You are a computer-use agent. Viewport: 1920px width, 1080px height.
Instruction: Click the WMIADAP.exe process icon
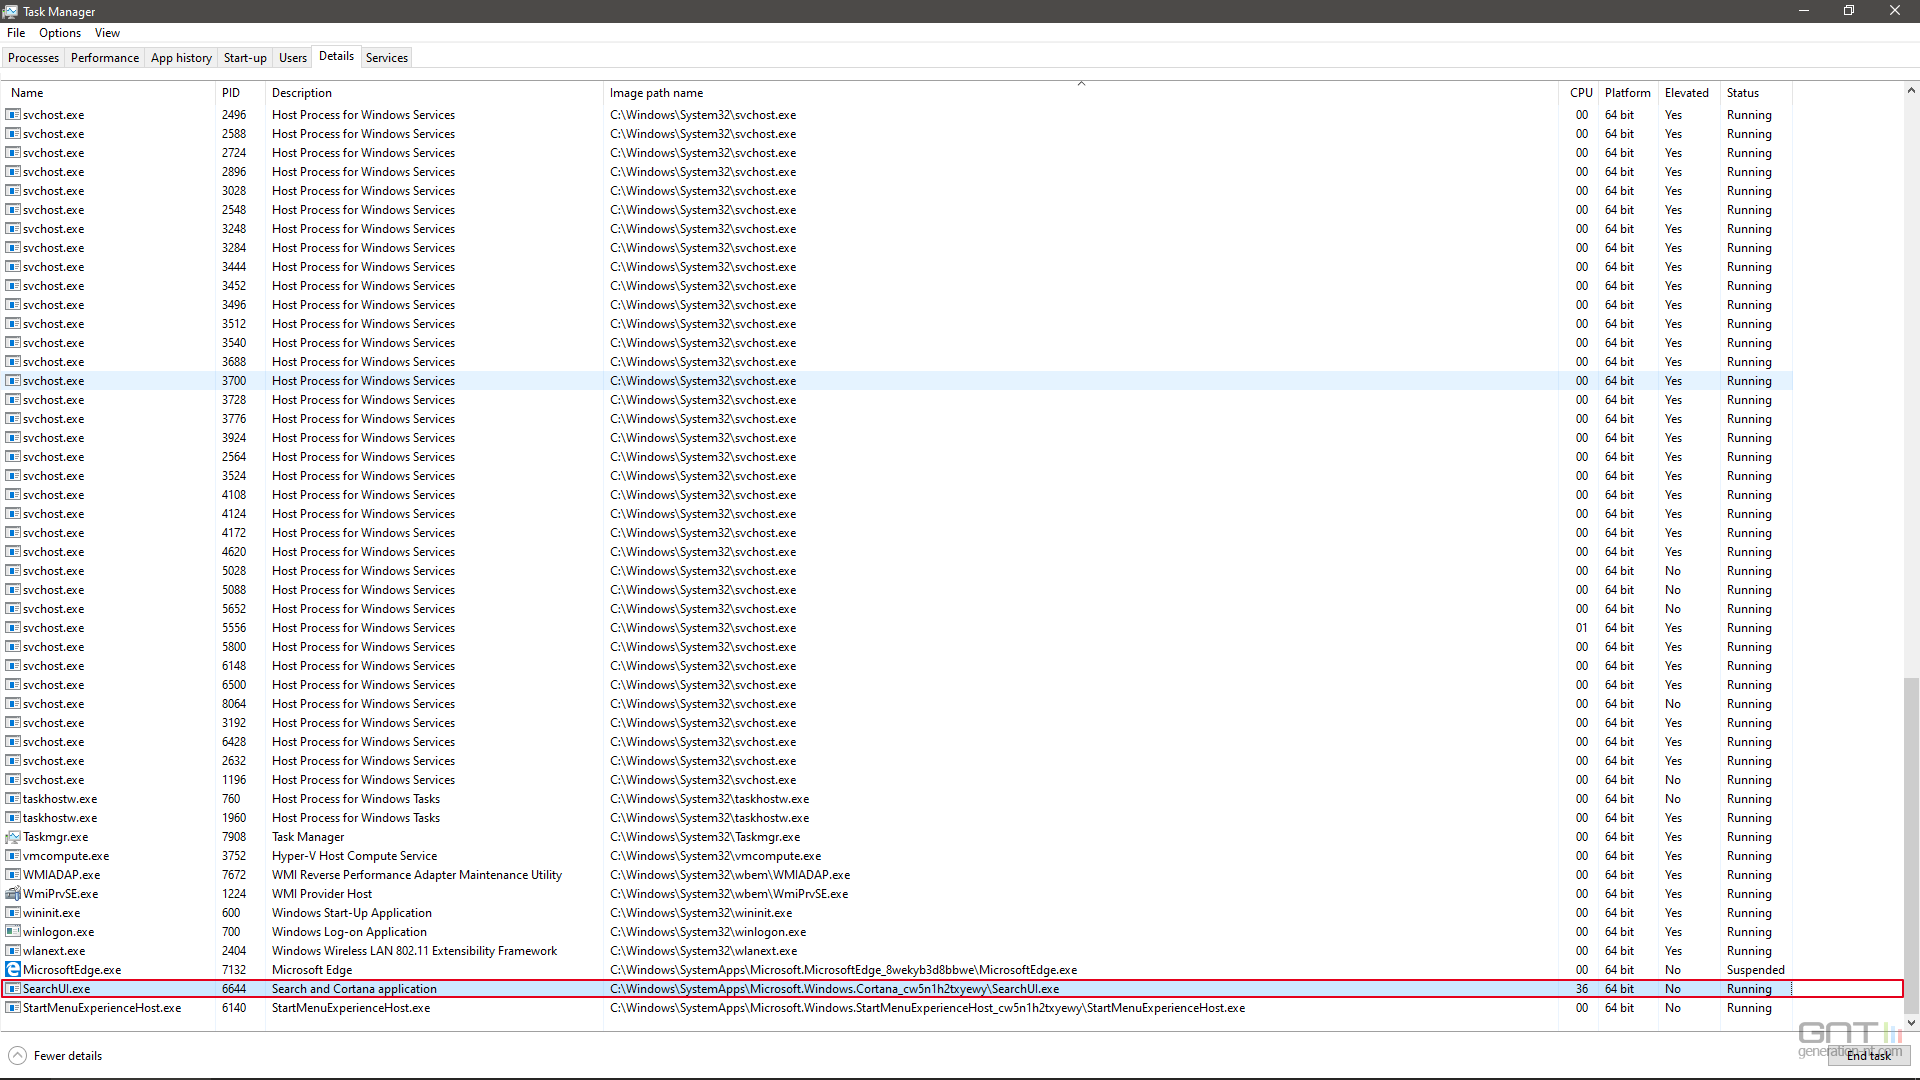13,875
